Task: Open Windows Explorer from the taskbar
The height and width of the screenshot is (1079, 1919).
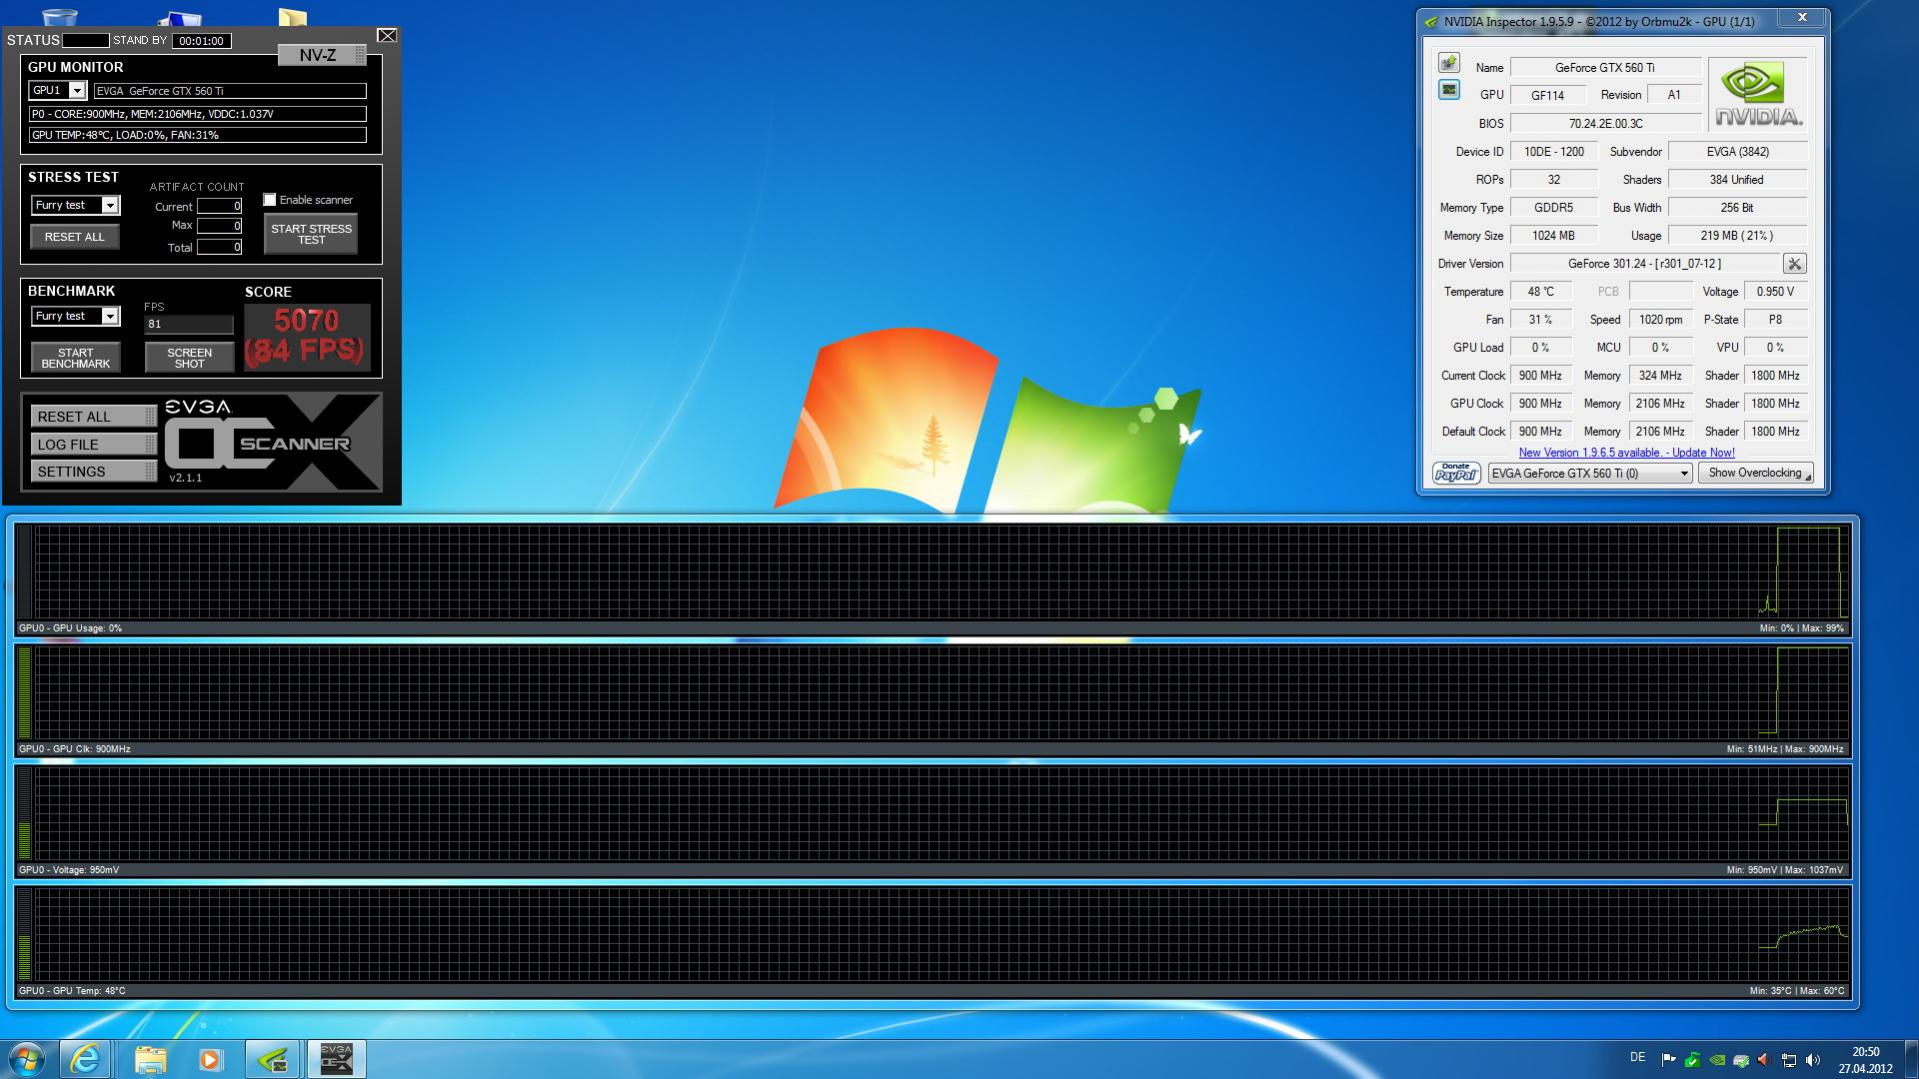Action: [150, 1058]
